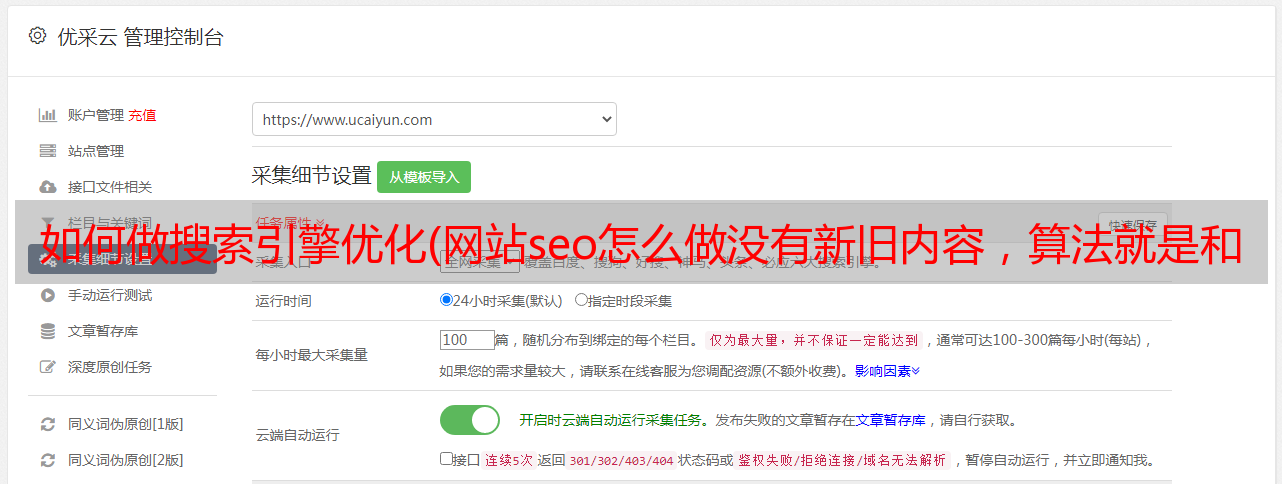
Task: Click the green 从模板导入 button
Action: pyautogui.click(x=424, y=177)
